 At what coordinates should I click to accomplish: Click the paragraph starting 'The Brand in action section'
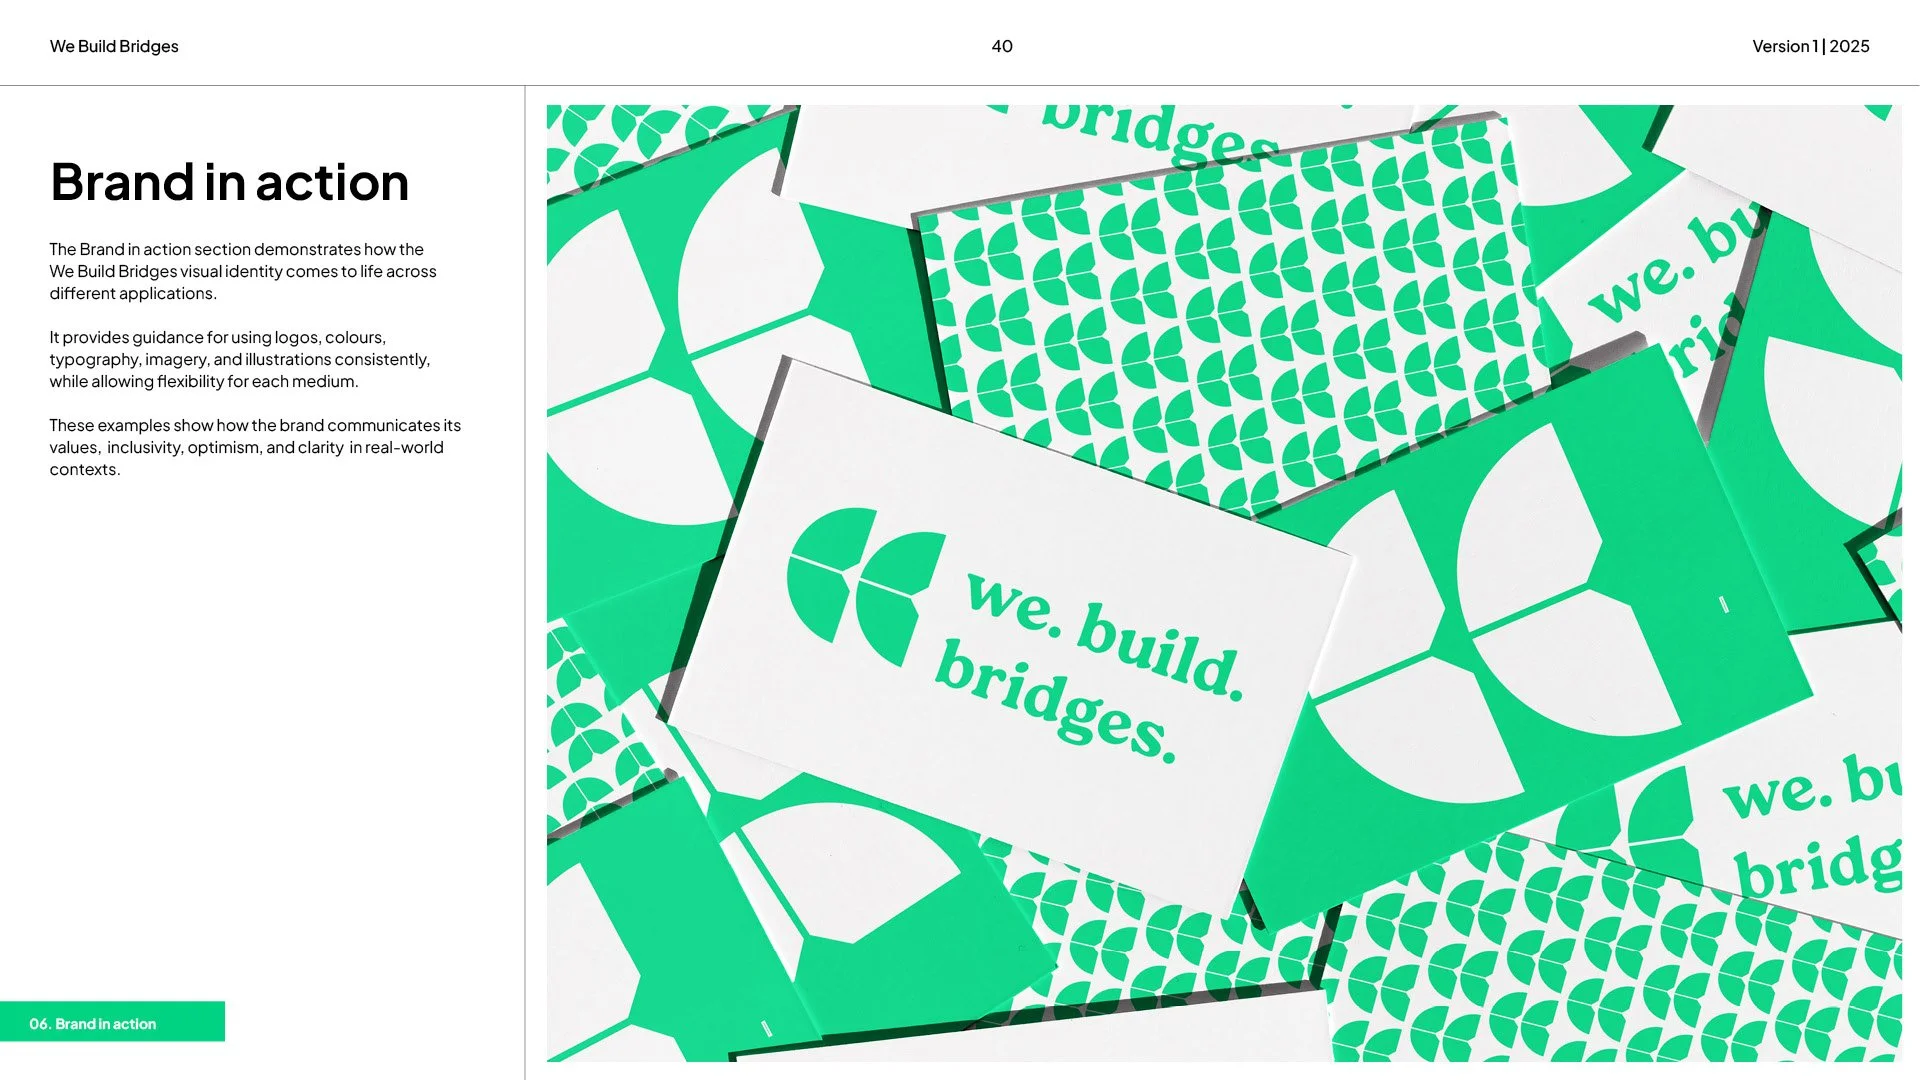tap(243, 271)
